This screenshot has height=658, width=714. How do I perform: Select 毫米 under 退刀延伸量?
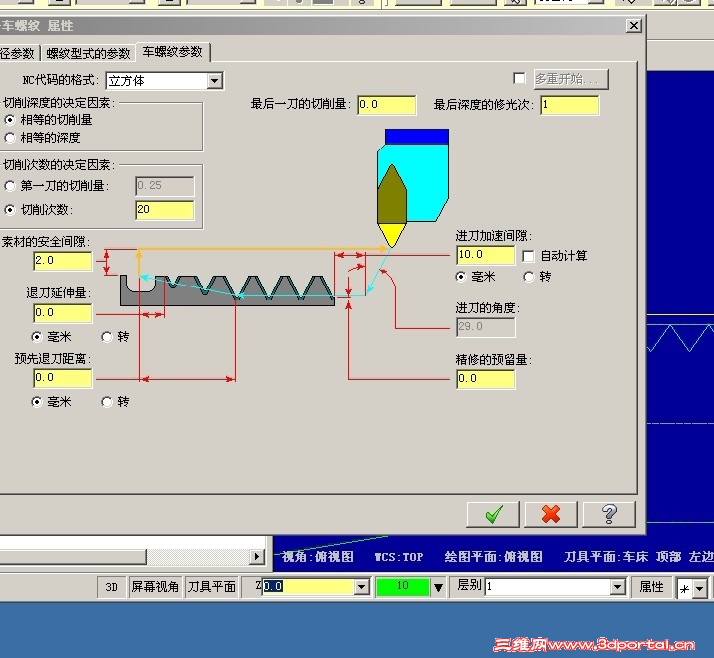click(x=37, y=337)
